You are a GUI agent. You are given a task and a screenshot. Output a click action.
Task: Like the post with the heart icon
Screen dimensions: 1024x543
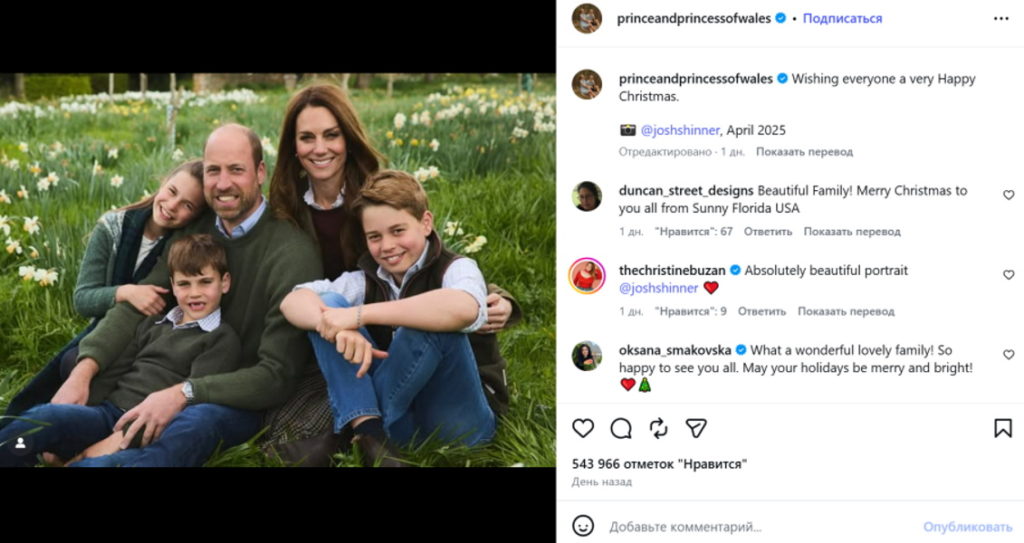pos(583,428)
